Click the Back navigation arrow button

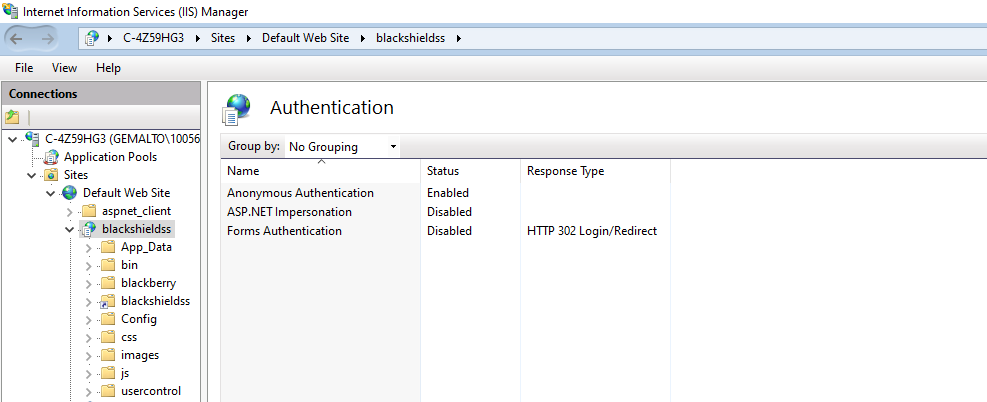tap(17, 38)
